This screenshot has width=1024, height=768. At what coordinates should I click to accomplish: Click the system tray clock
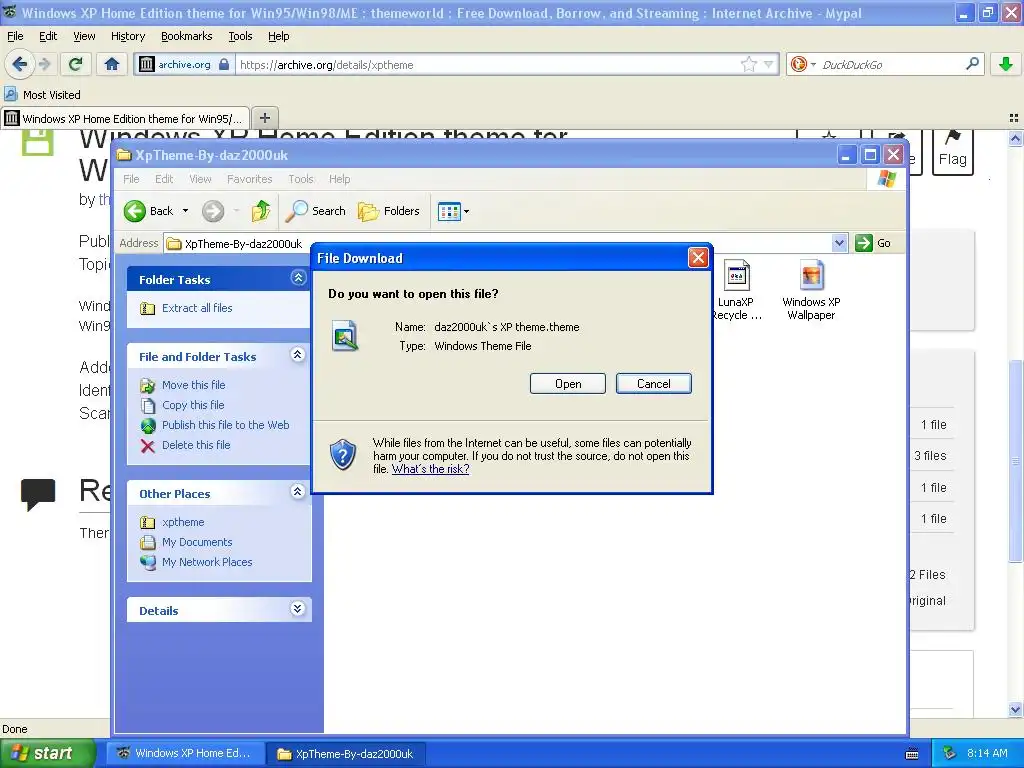[987, 753]
